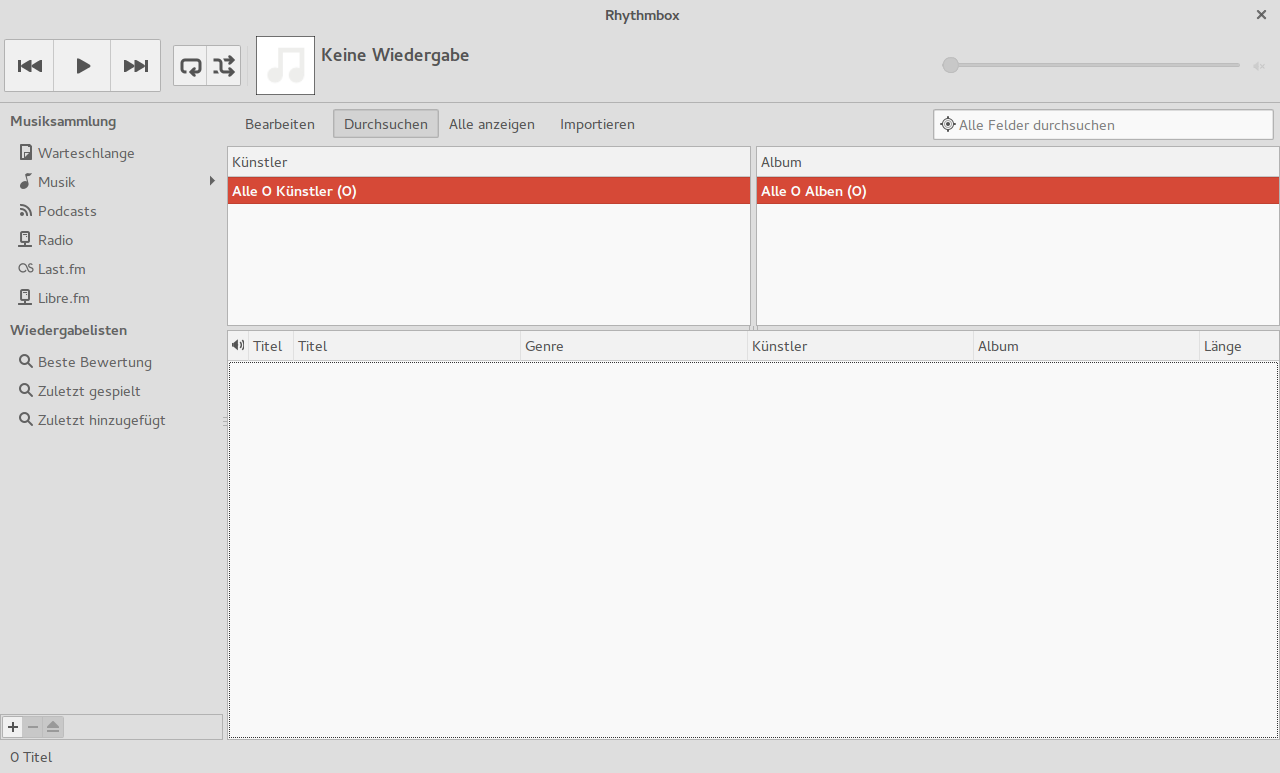Screen dimensions: 1280x773
Task: Click the volume speaker icon
Action: [1258, 66]
